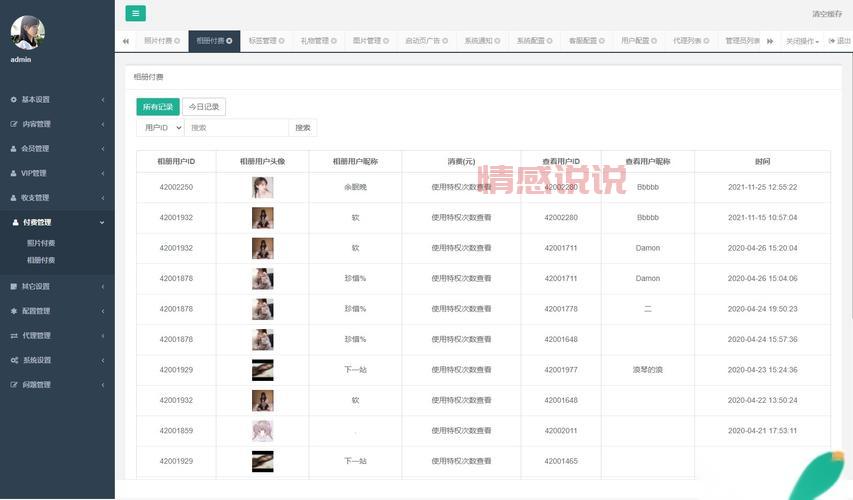Image resolution: width=853 pixels, height=500 pixels.
Task: Open 相册付费 in the sidebar submenu
Action: pos(41,260)
